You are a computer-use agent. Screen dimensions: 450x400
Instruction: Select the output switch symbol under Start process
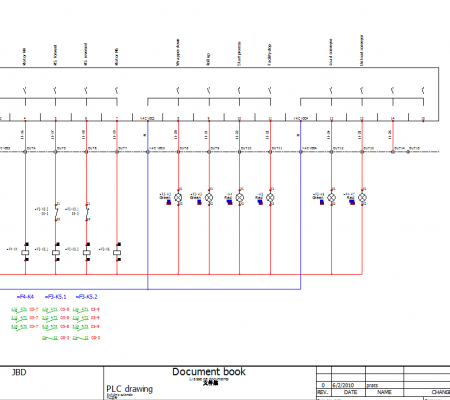click(239, 90)
